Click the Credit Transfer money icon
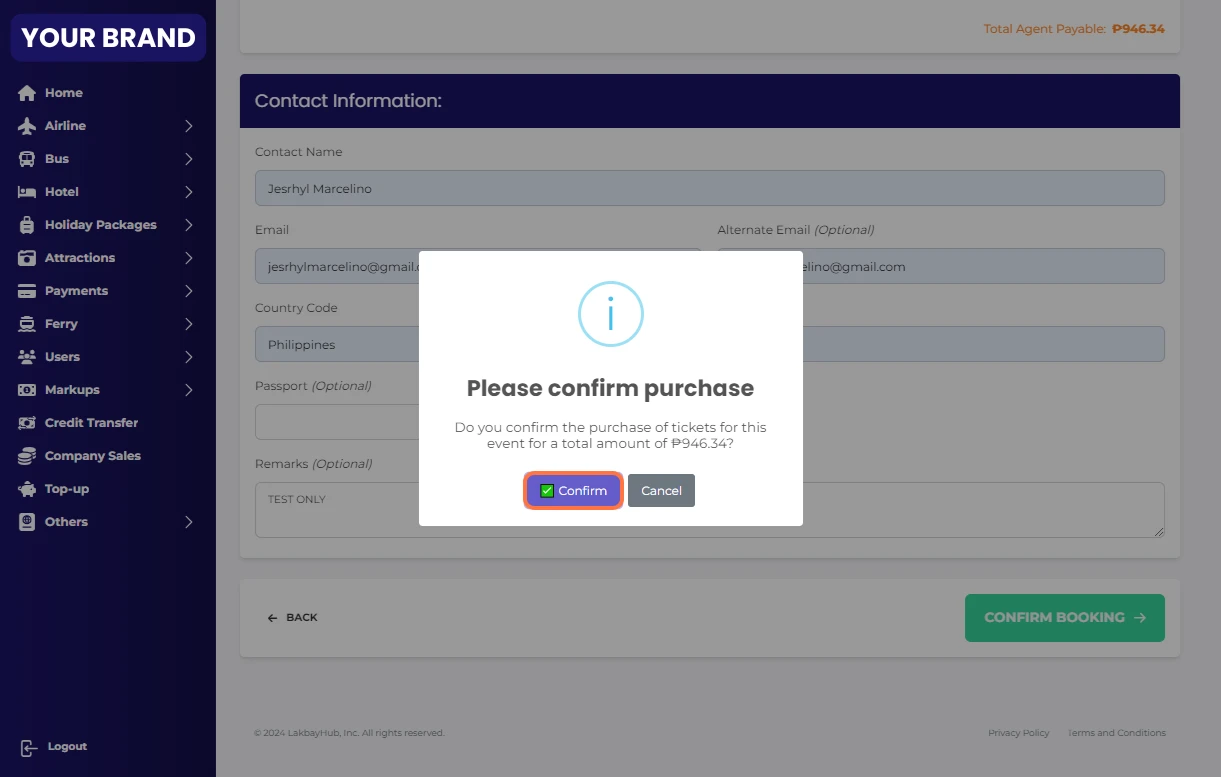Screen dimensions: 1221x777 click(27, 423)
